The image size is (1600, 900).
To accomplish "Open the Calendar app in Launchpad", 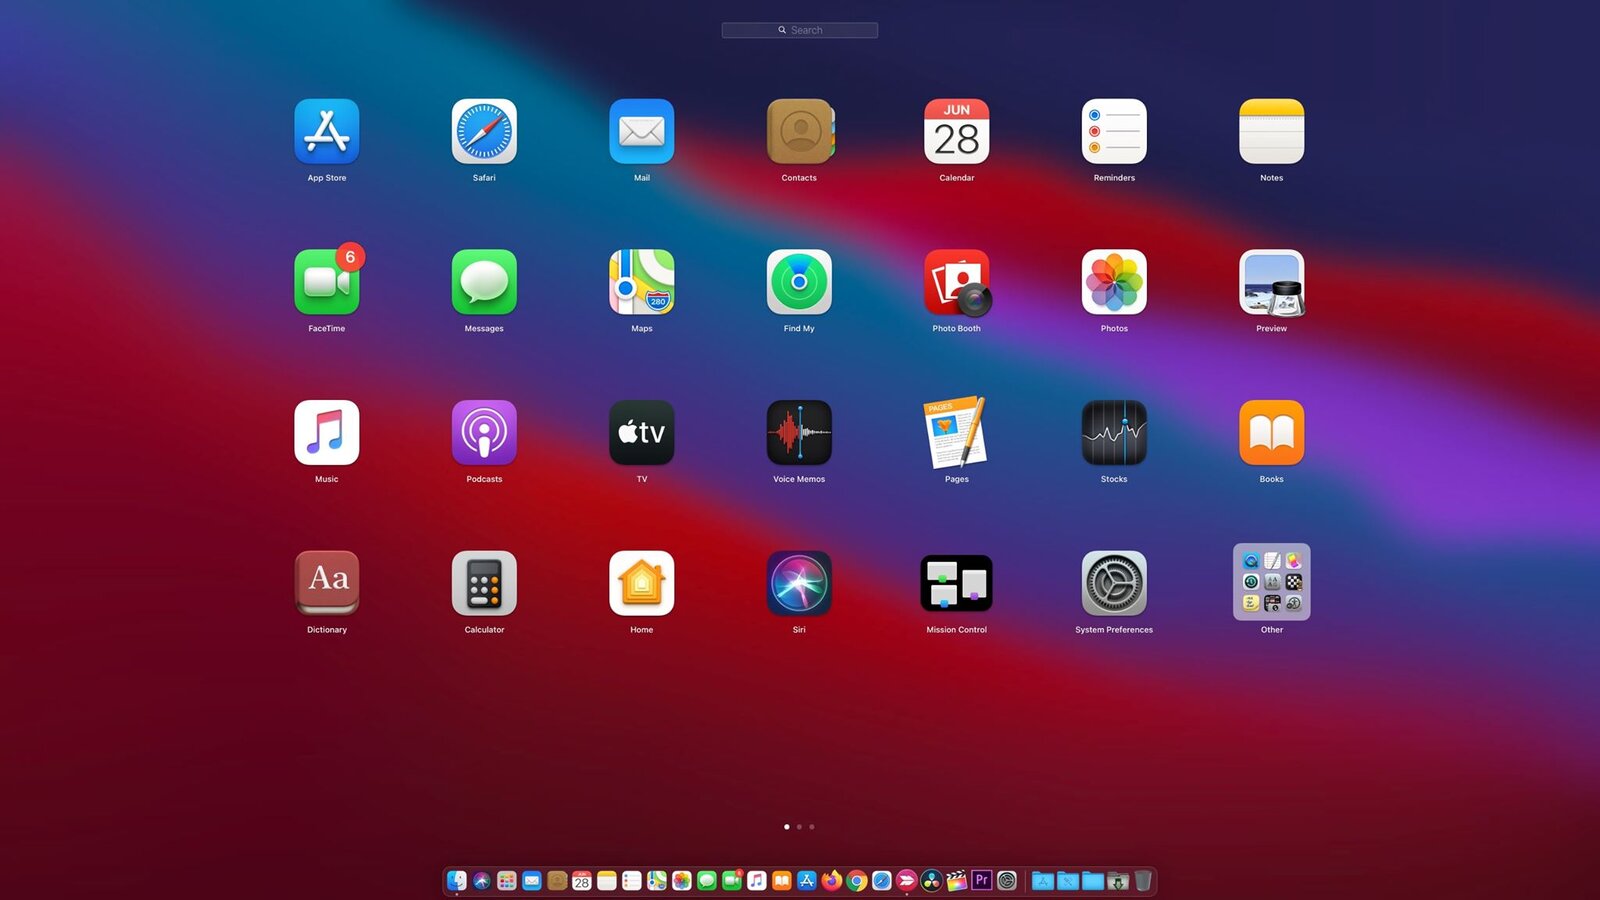I will (x=957, y=131).
